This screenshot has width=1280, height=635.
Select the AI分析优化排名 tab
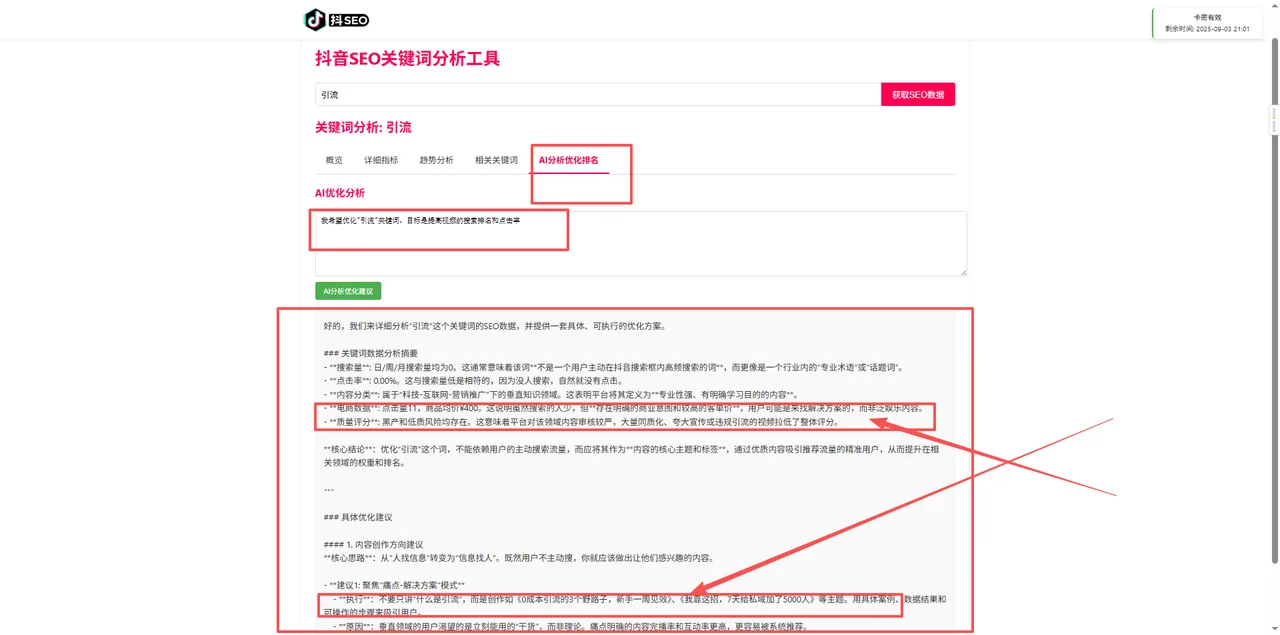[569, 160]
